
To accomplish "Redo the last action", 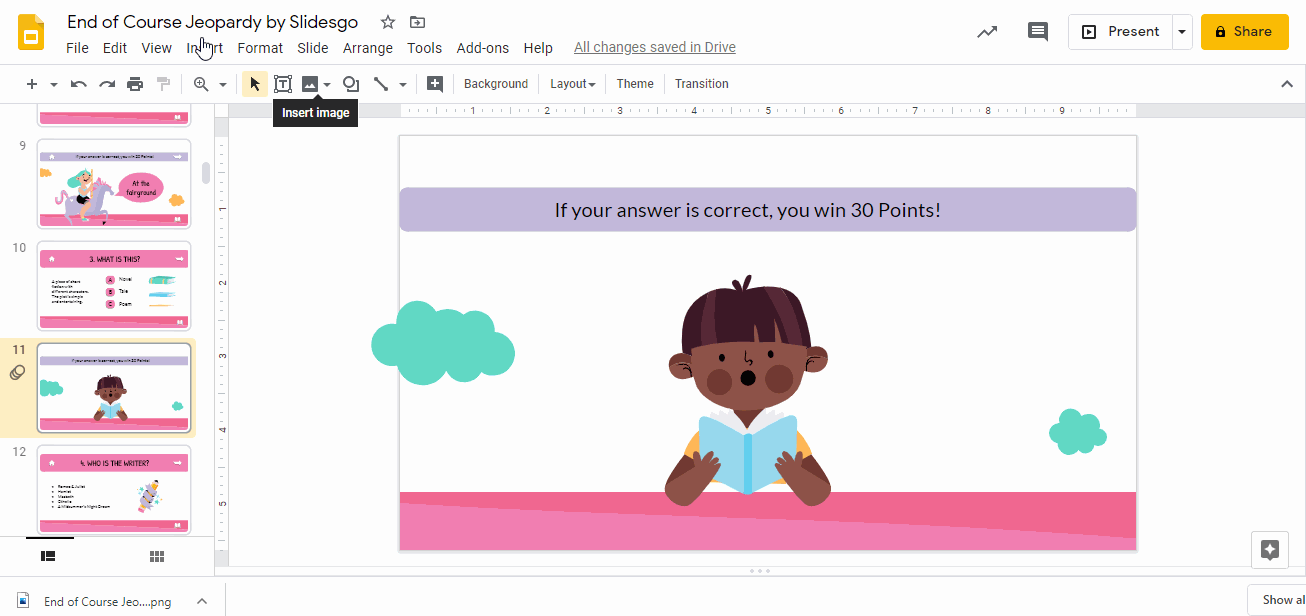I will 107,84.
